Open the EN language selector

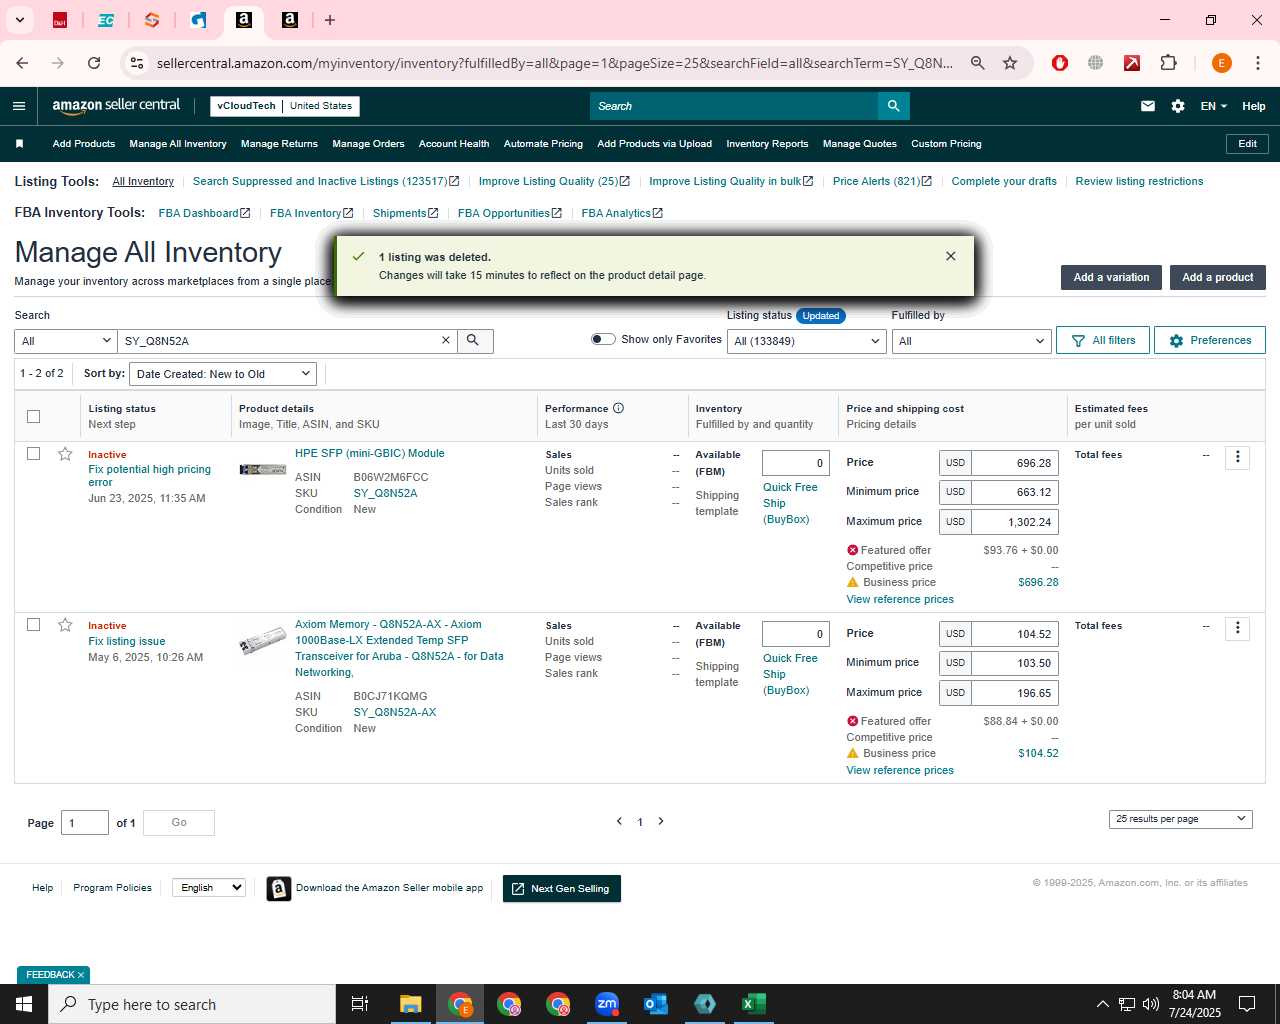[x=1214, y=106]
